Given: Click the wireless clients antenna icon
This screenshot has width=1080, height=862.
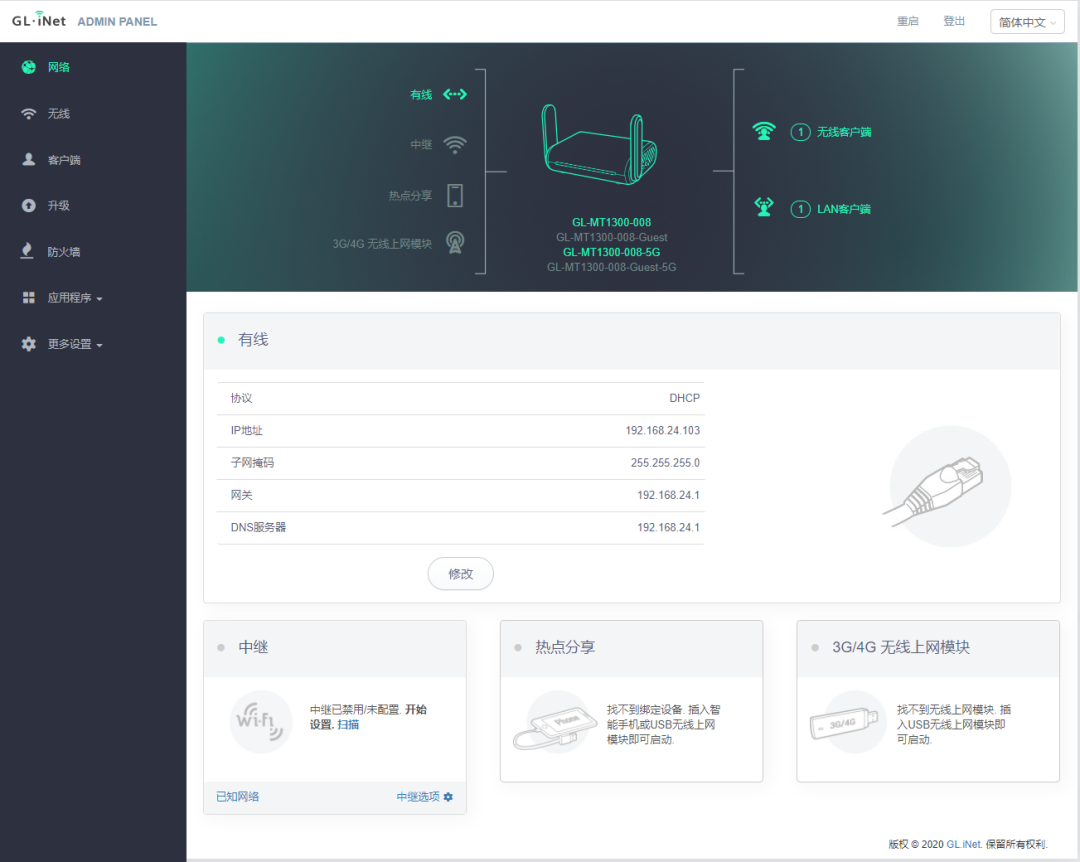Looking at the screenshot, I should 764,131.
